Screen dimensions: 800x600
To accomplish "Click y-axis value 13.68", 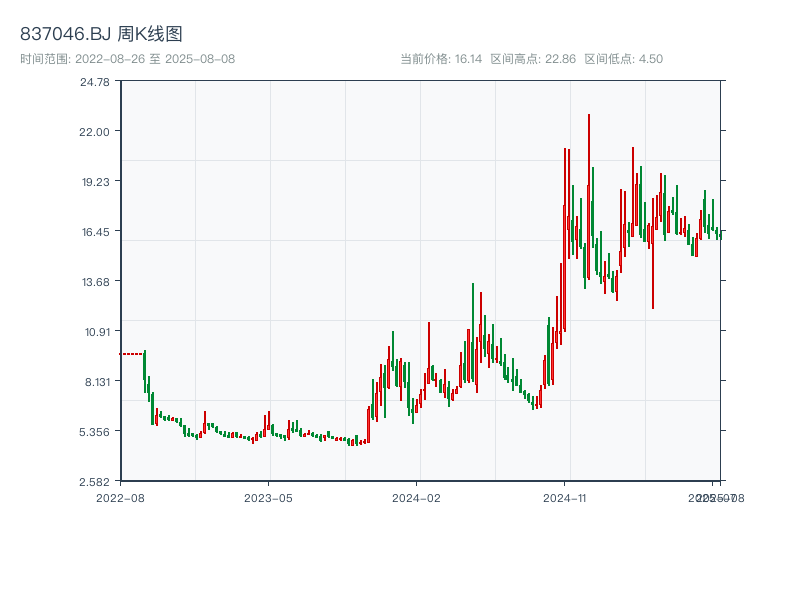I will click(x=96, y=282).
